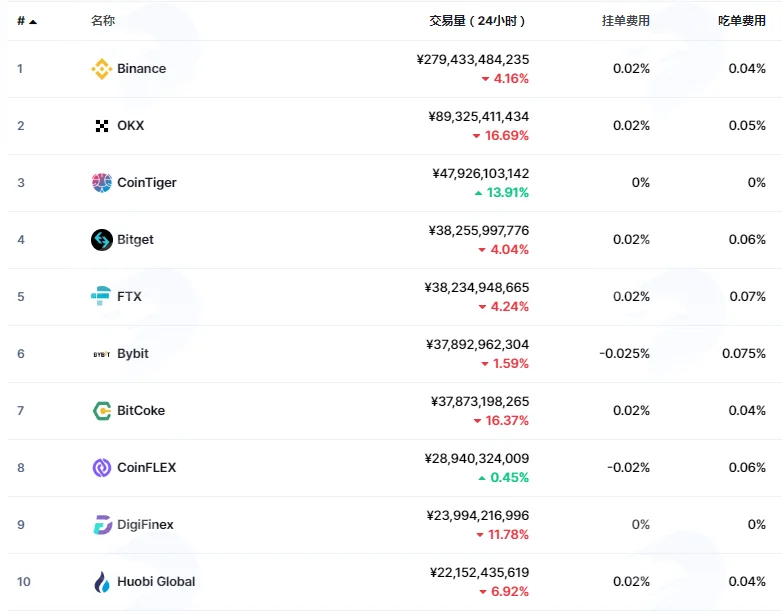Select the FTX logo icon
This screenshot has height=611, width=782.
101,296
